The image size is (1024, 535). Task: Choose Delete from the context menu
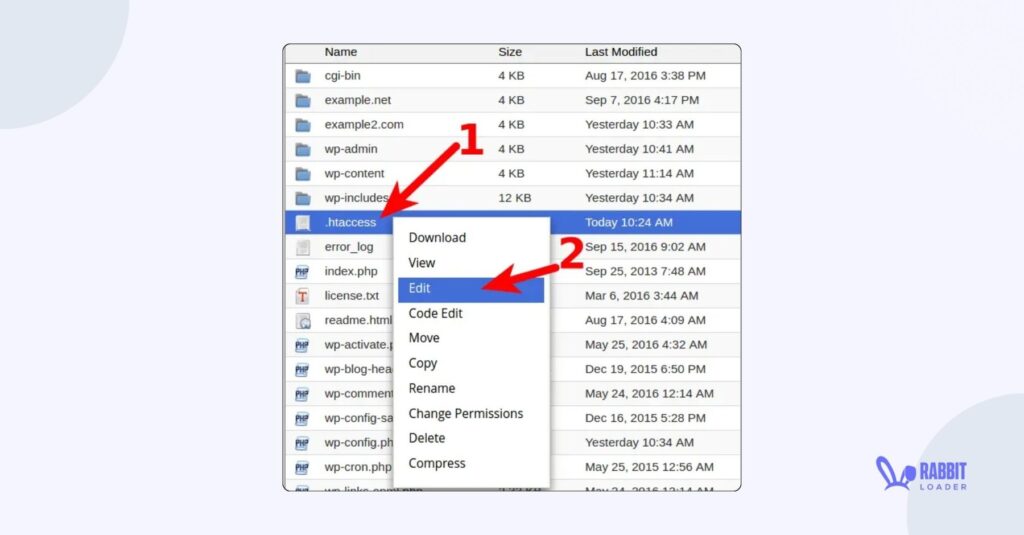[427, 438]
